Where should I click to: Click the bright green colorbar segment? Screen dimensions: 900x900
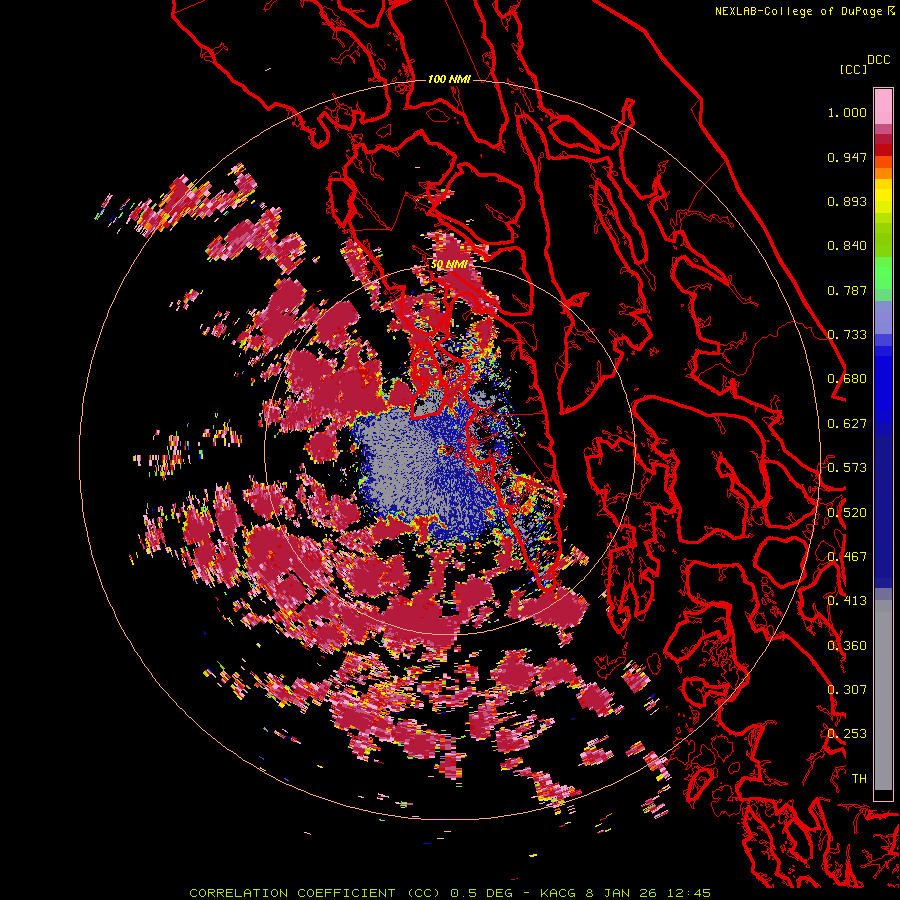coord(883,273)
